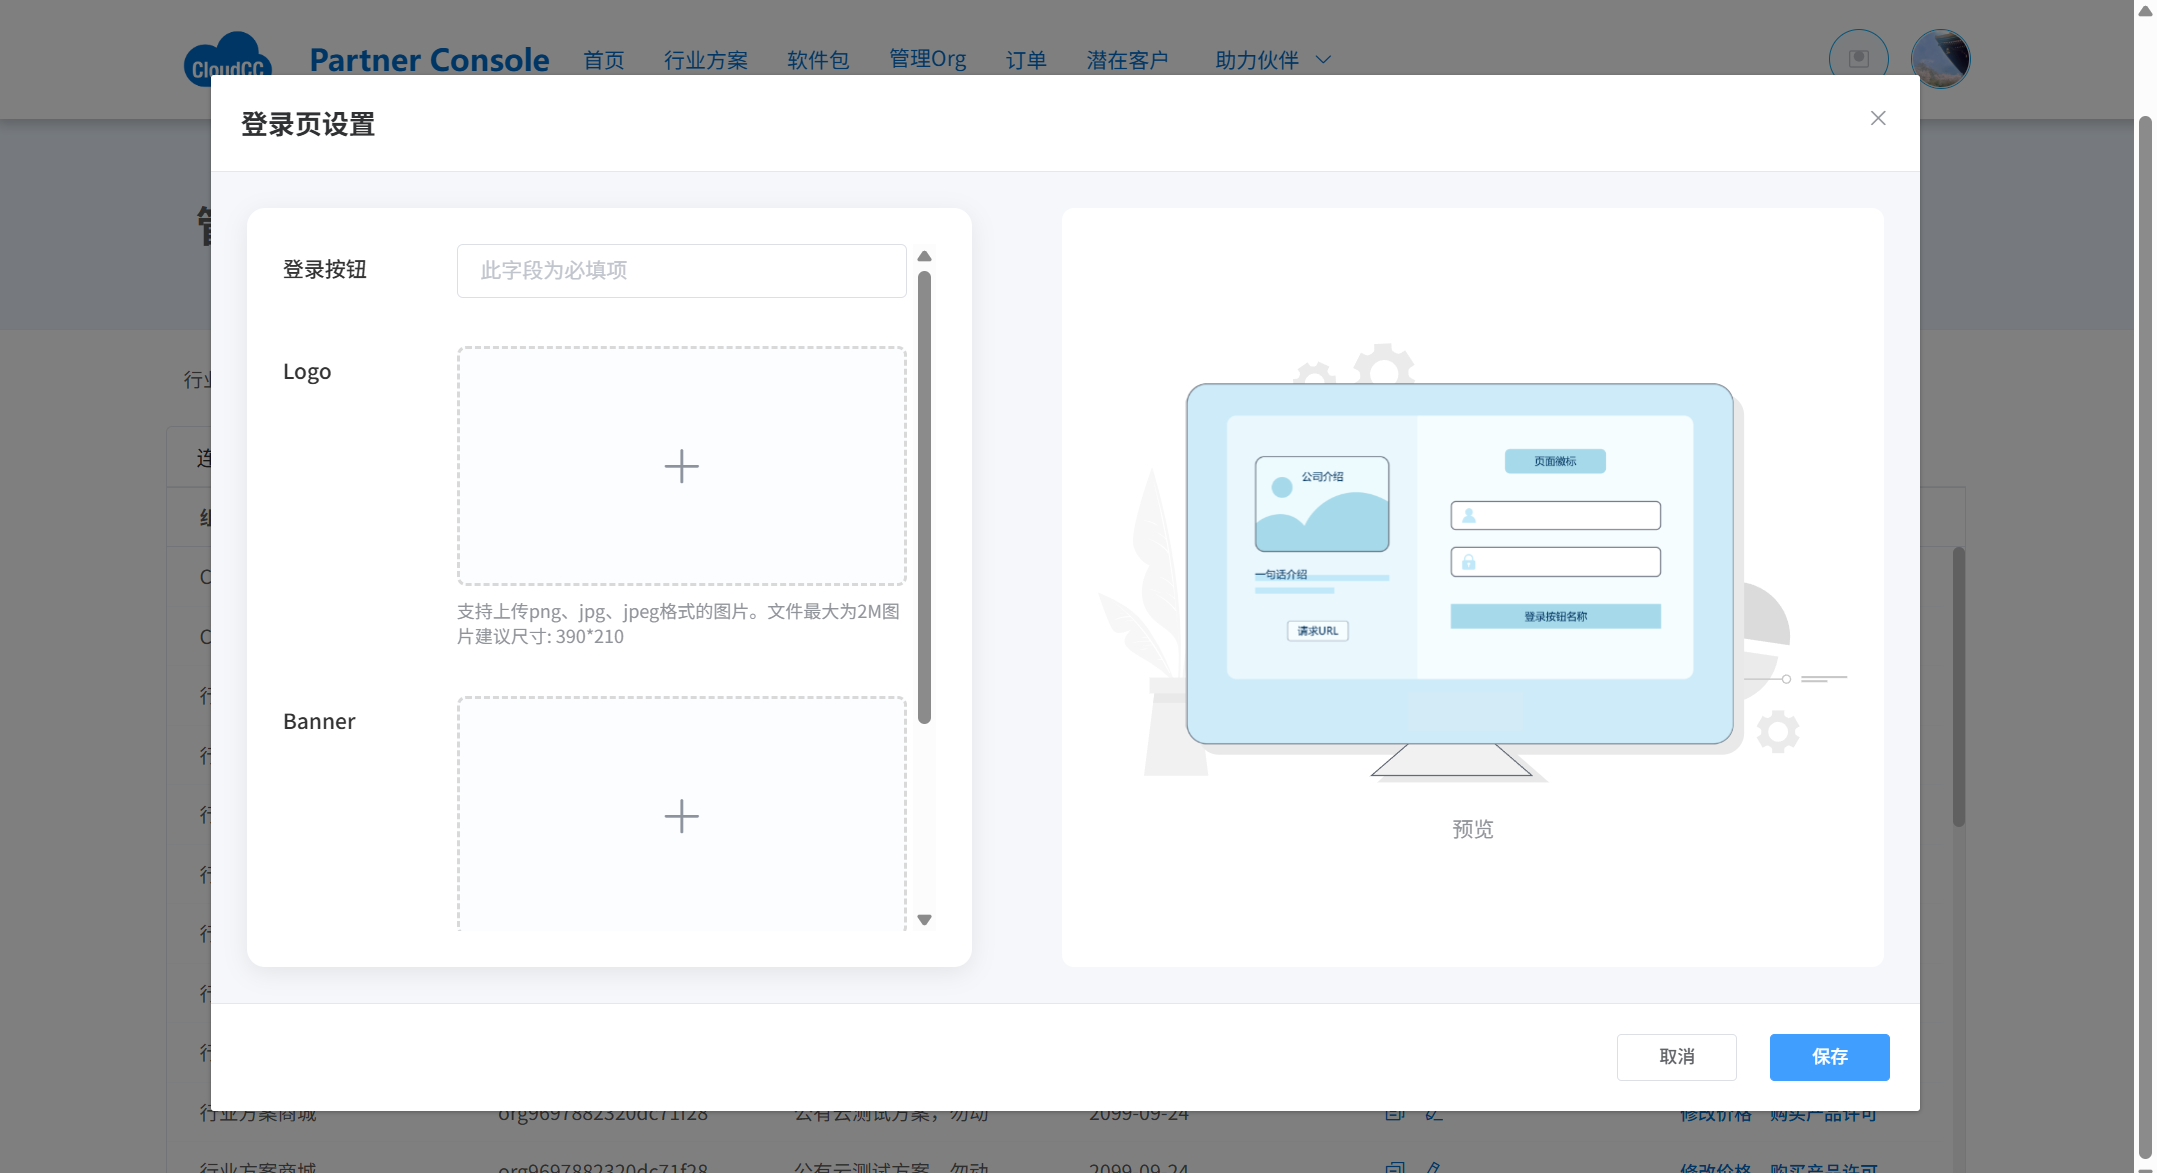Open the 行业方案 menu item
Viewport: 2157px width, 1173px height.
pyautogui.click(x=705, y=60)
